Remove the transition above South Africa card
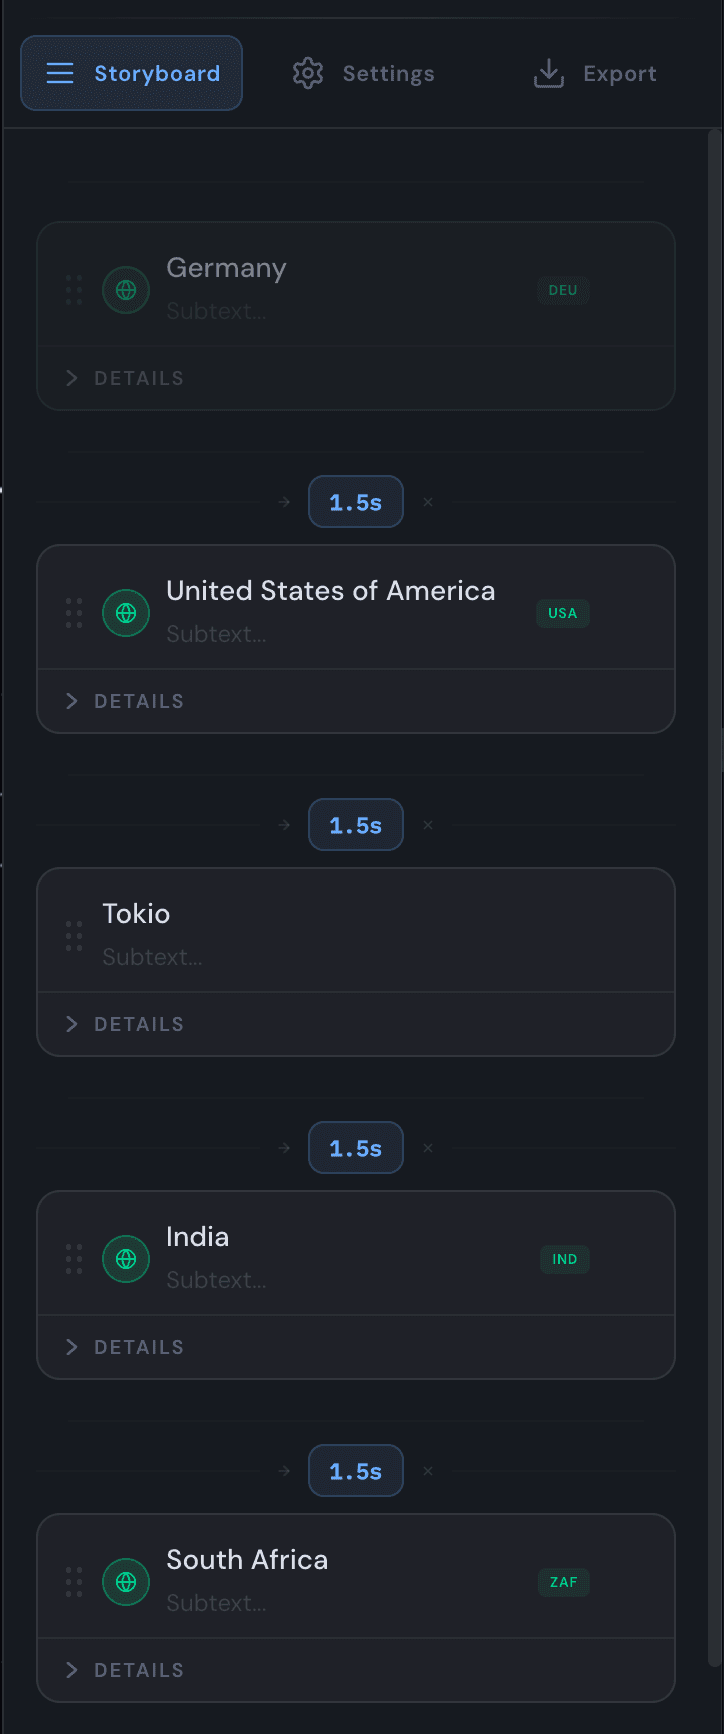 pyautogui.click(x=428, y=1471)
